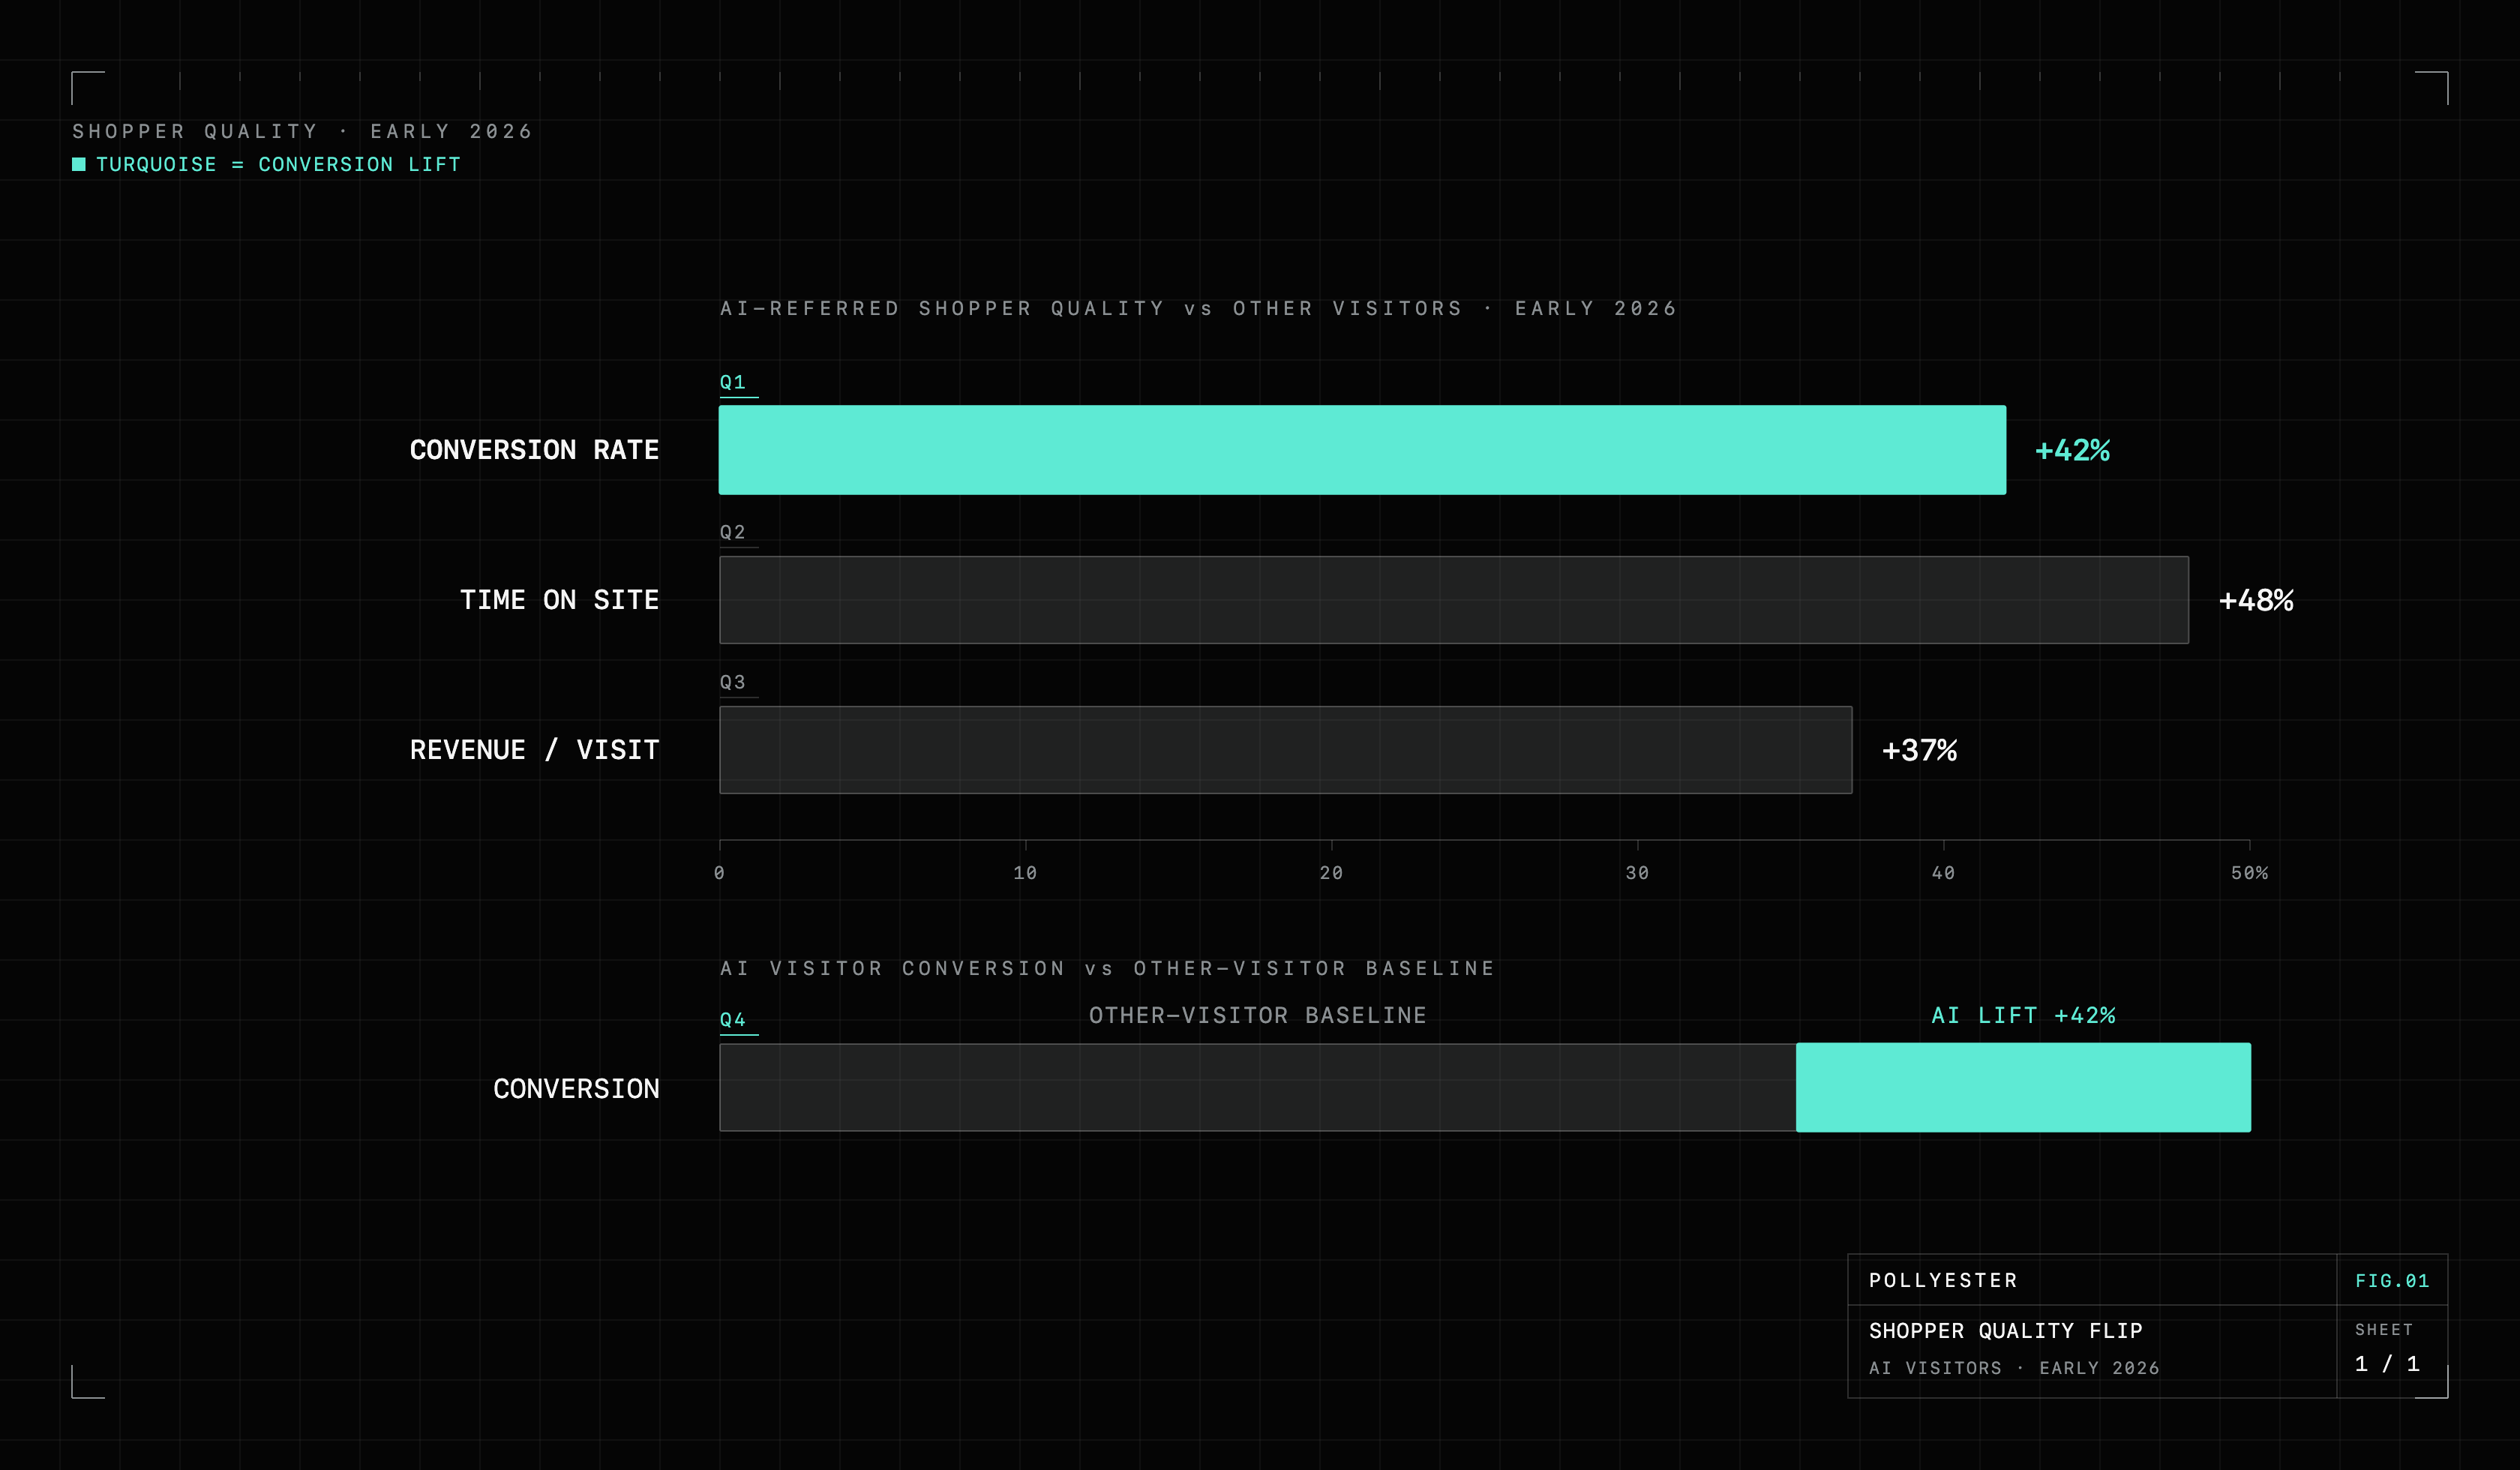Click axis tick label 50%
Viewport: 2520px width, 1470px height.
[x=2249, y=873]
